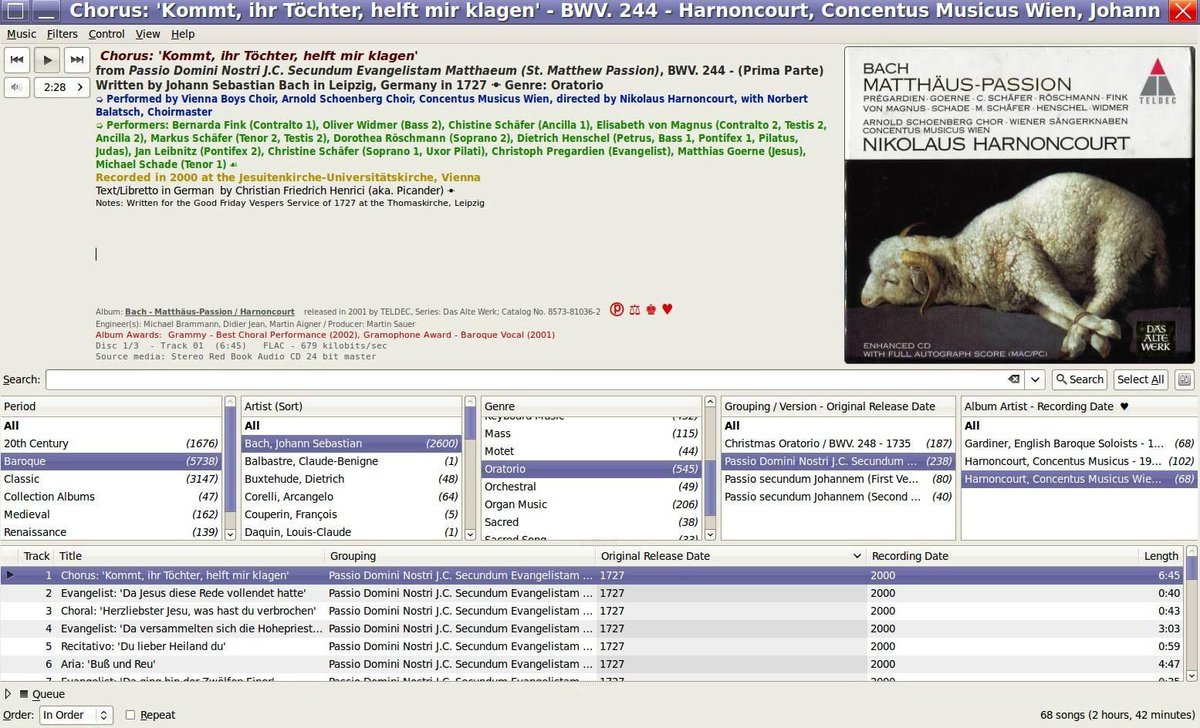Screen dimensions: 1200x728
Task: Select 'Daquin, Louis-Claude' artist
Action: (x=352, y=533)
